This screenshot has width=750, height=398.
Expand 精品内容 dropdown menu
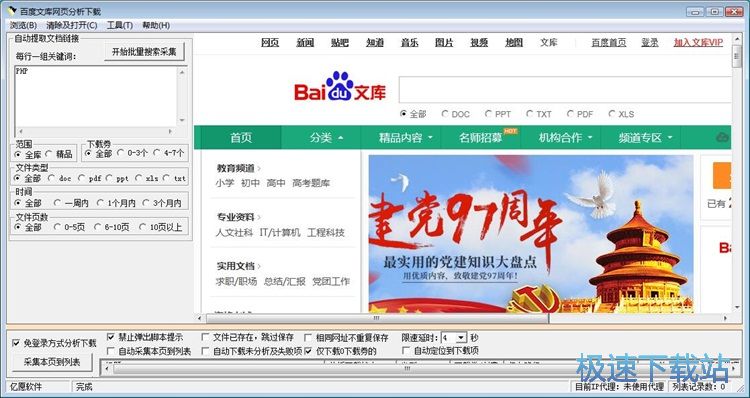pyautogui.click(x=430, y=138)
